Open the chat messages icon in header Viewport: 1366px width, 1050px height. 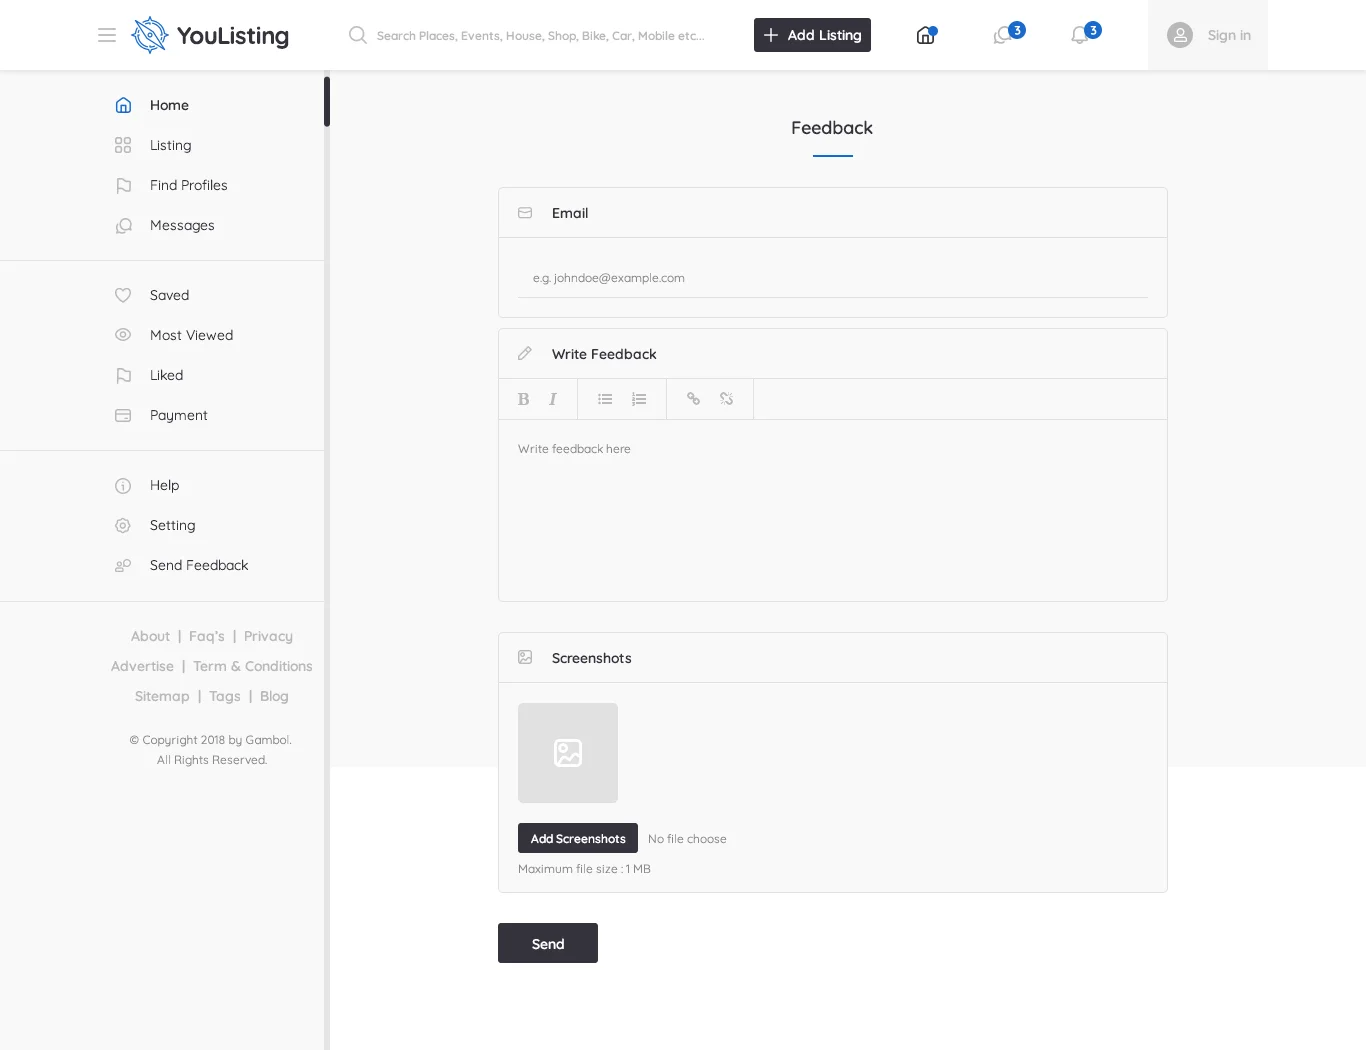[x=1003, y=36]
